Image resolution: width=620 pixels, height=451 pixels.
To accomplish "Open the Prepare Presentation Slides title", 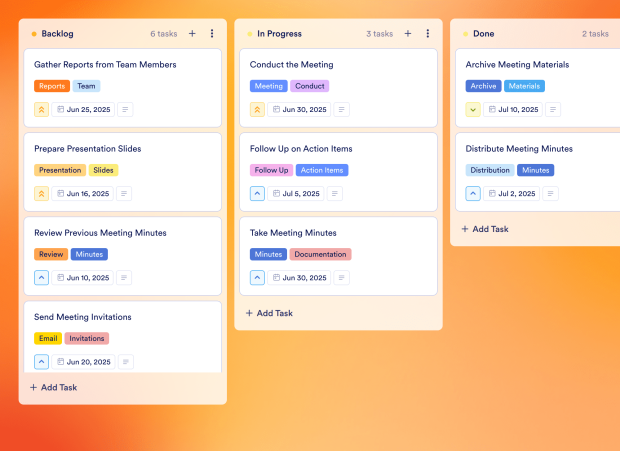I will (88, 149).
